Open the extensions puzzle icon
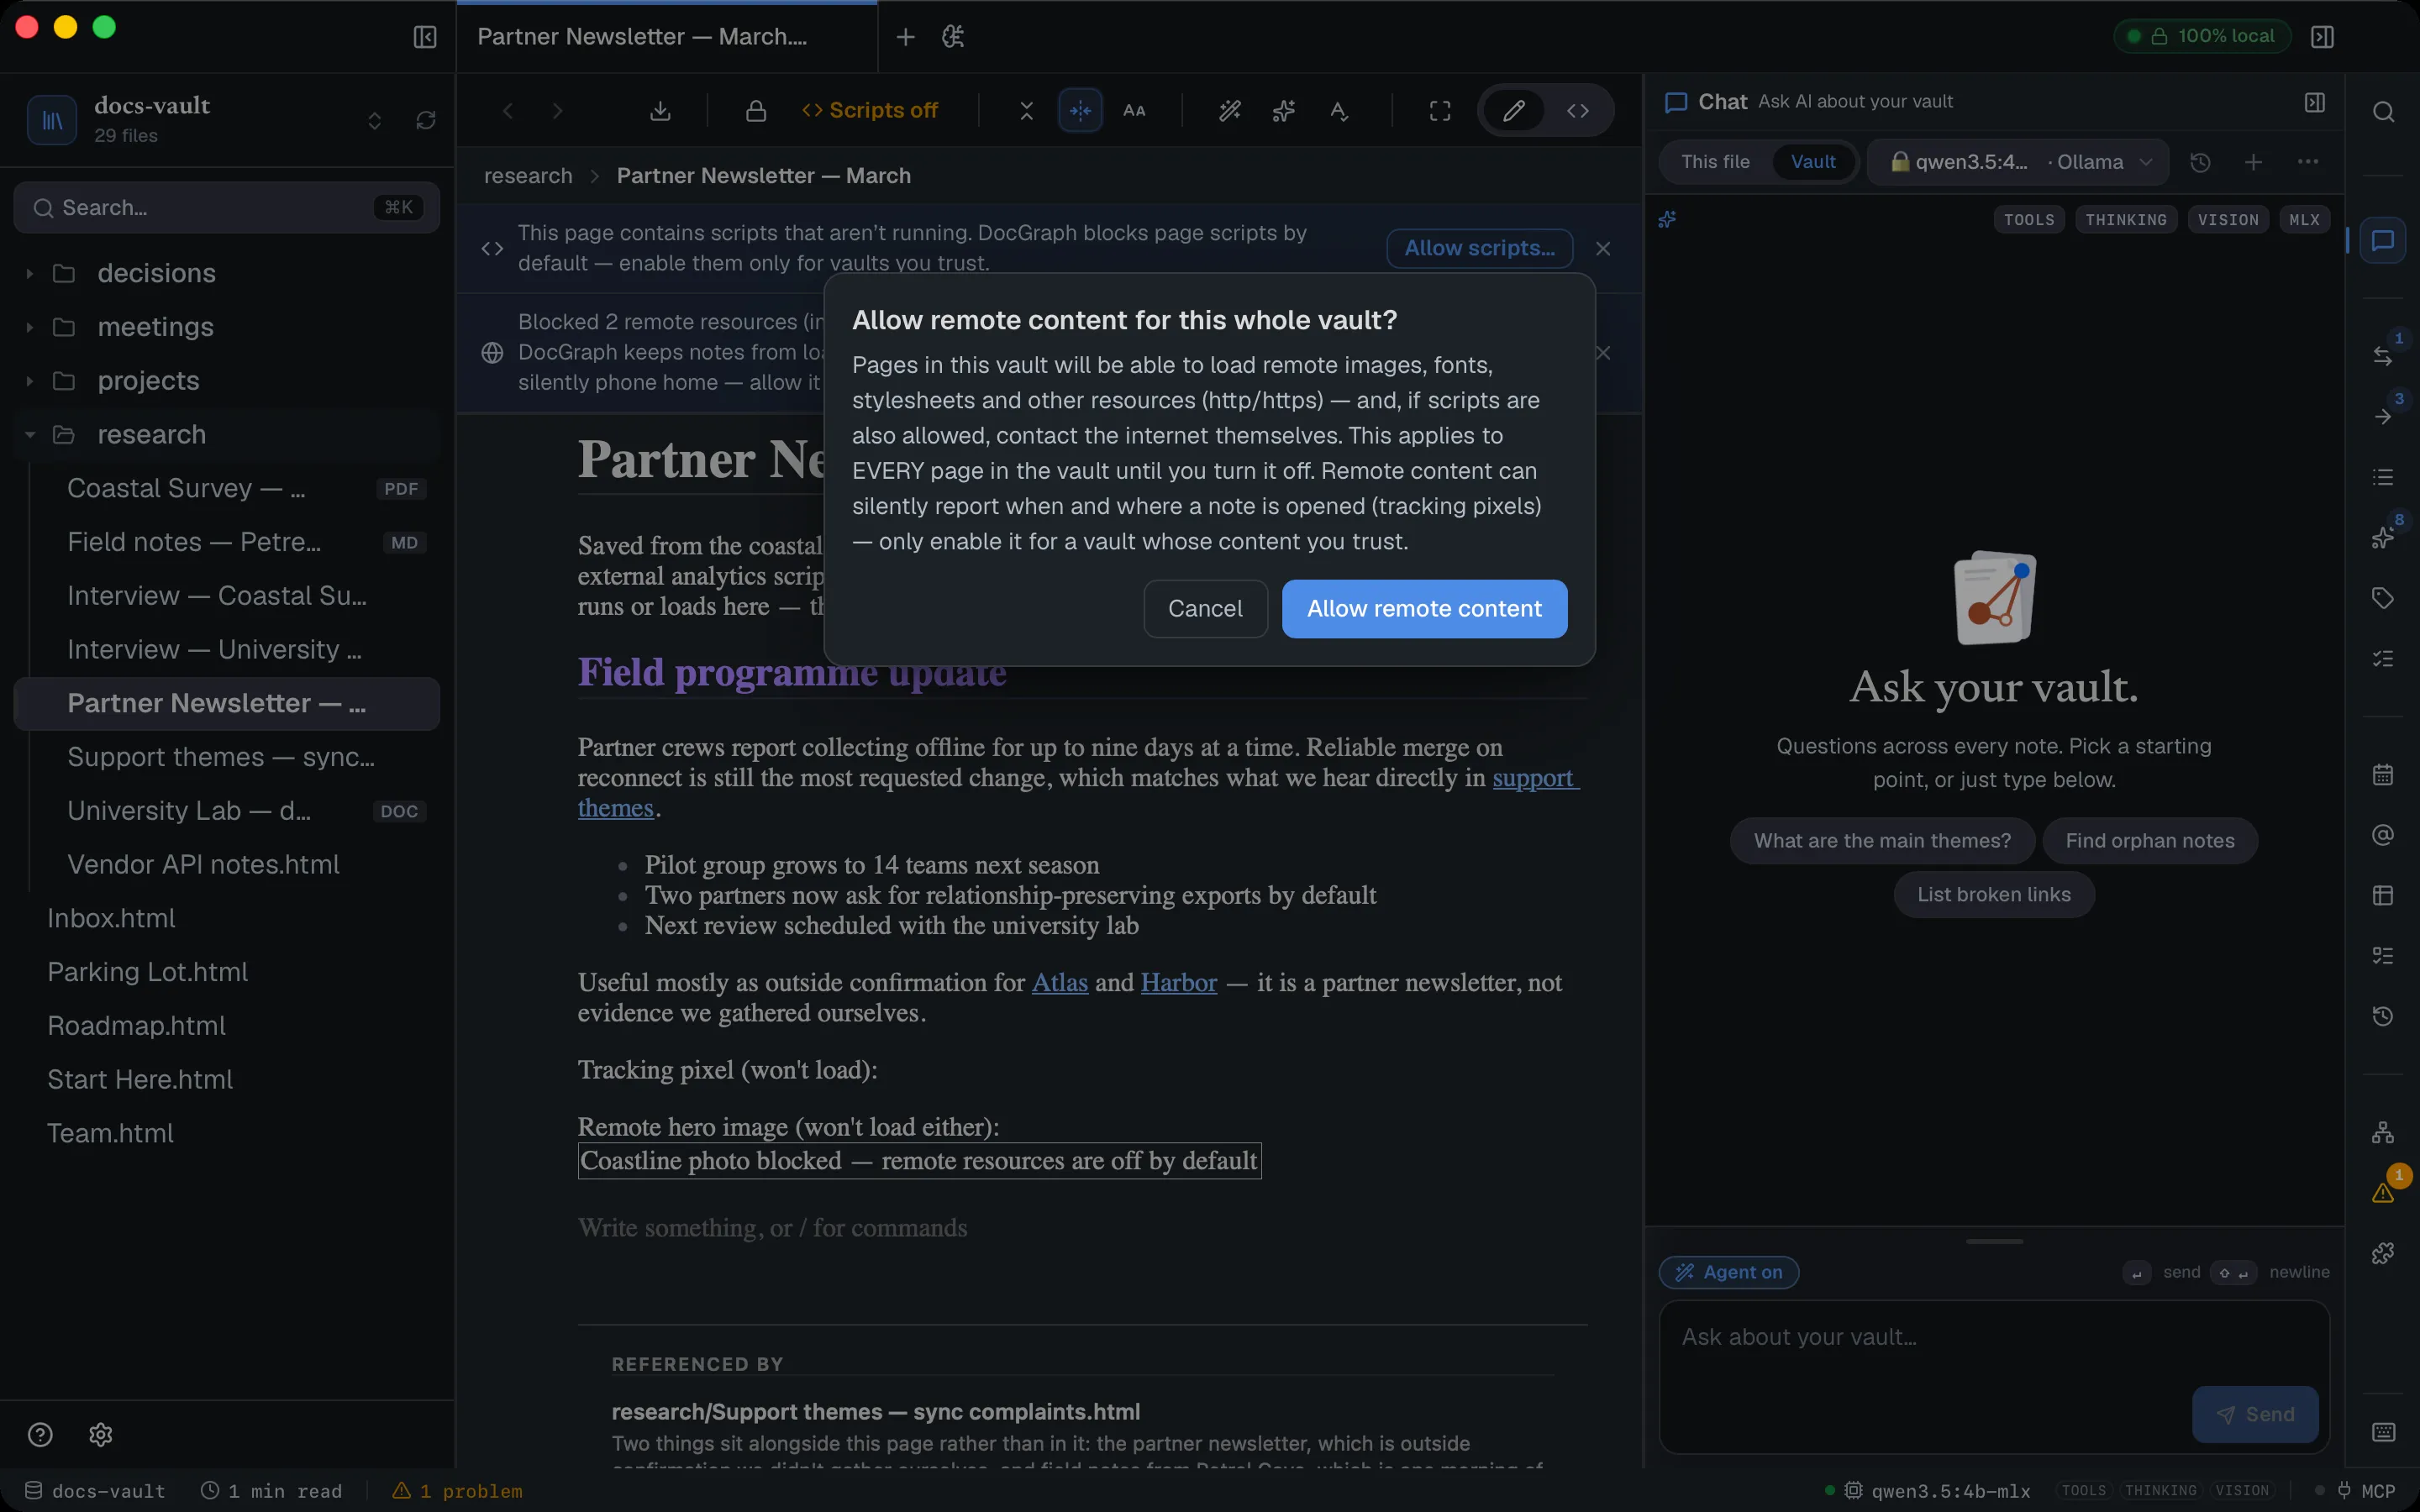 (x=2383, y=1252)
